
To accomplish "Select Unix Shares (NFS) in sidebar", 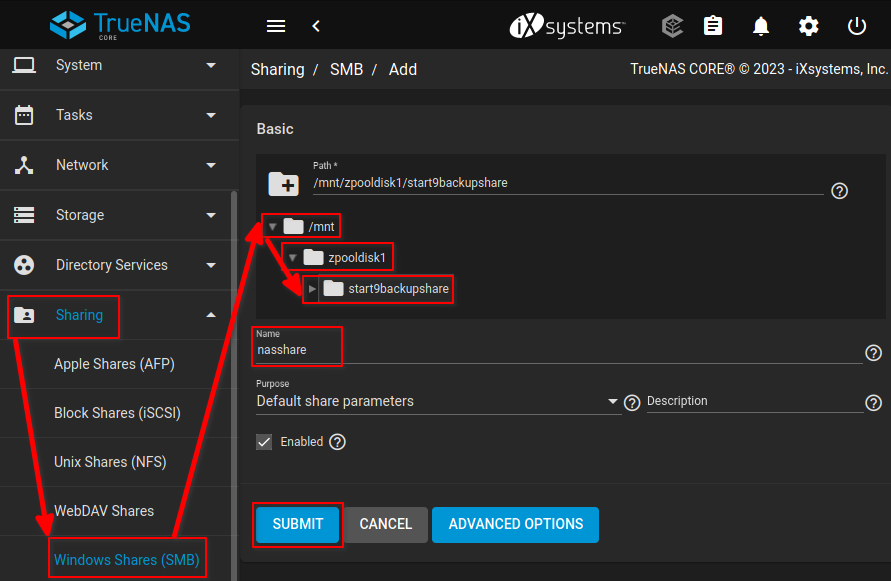I will tap(110, 462).
